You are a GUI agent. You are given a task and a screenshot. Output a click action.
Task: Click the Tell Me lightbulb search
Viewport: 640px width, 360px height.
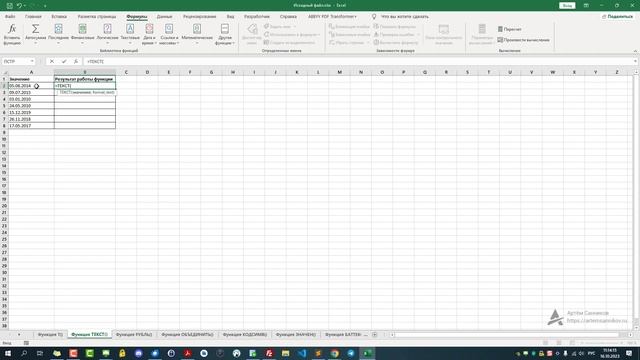coord(374,16)
